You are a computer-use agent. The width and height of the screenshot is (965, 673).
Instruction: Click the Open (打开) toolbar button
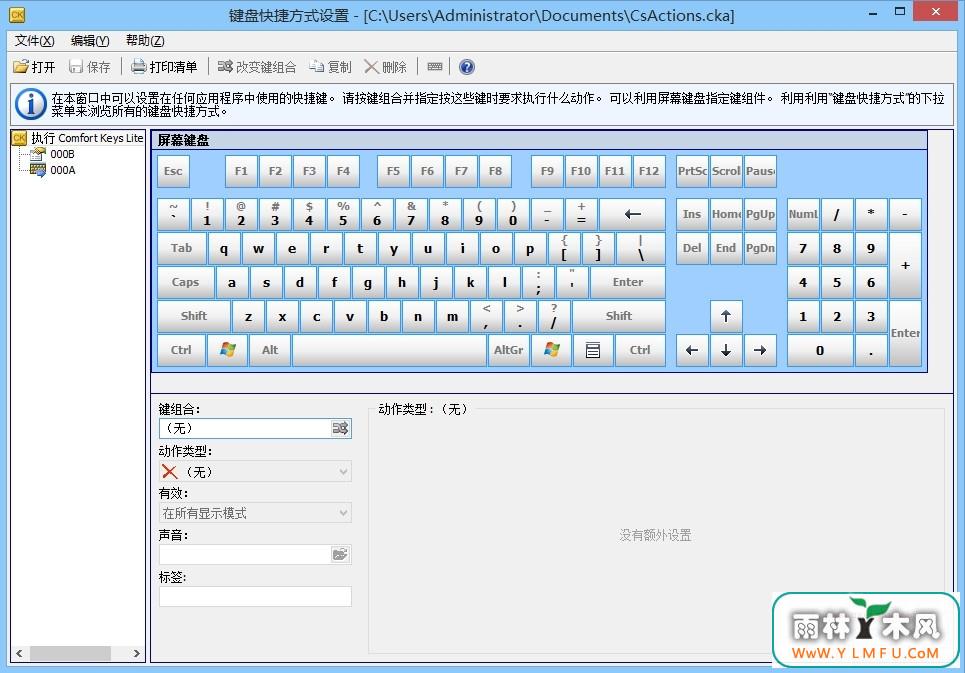[34, 66]
